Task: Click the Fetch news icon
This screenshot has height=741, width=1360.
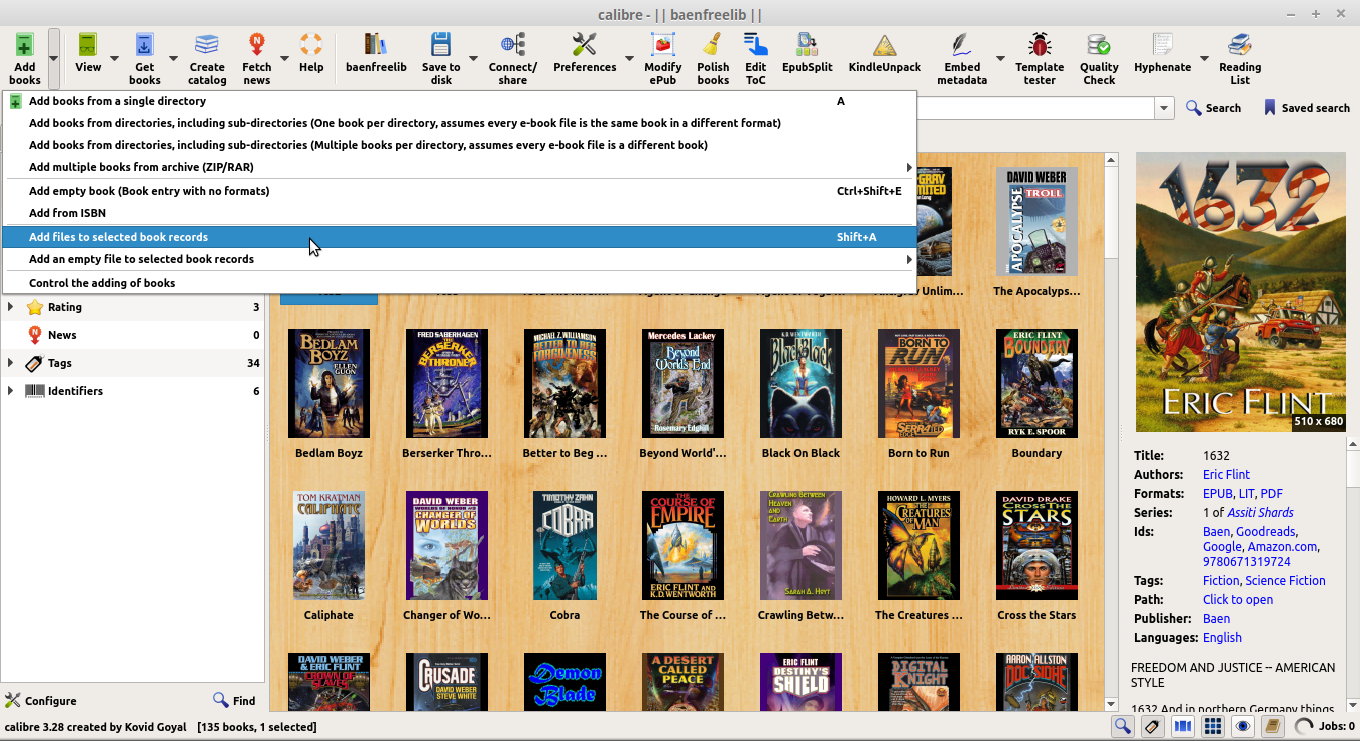Action: 257,46
